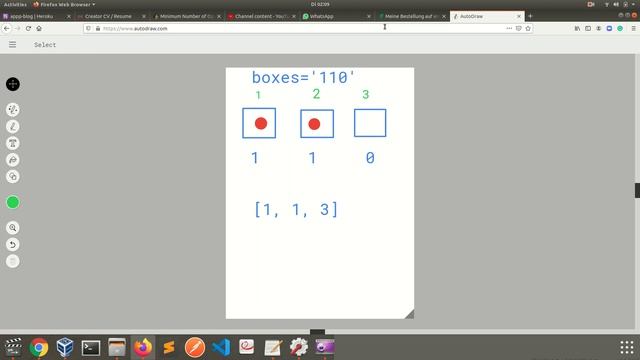This screenshot has width=640, height=360.
Task: Open the Show Applications grid
Action: tap(627, 347)
